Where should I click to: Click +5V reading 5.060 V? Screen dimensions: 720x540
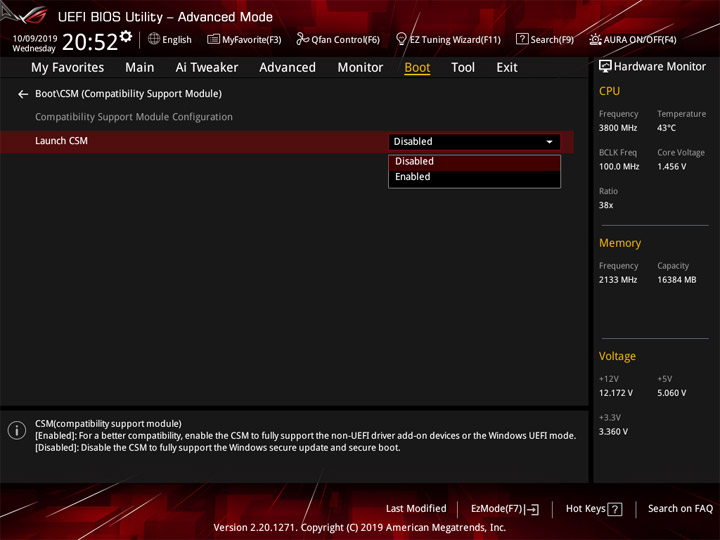pyautogui.click(x=671, y=393)
